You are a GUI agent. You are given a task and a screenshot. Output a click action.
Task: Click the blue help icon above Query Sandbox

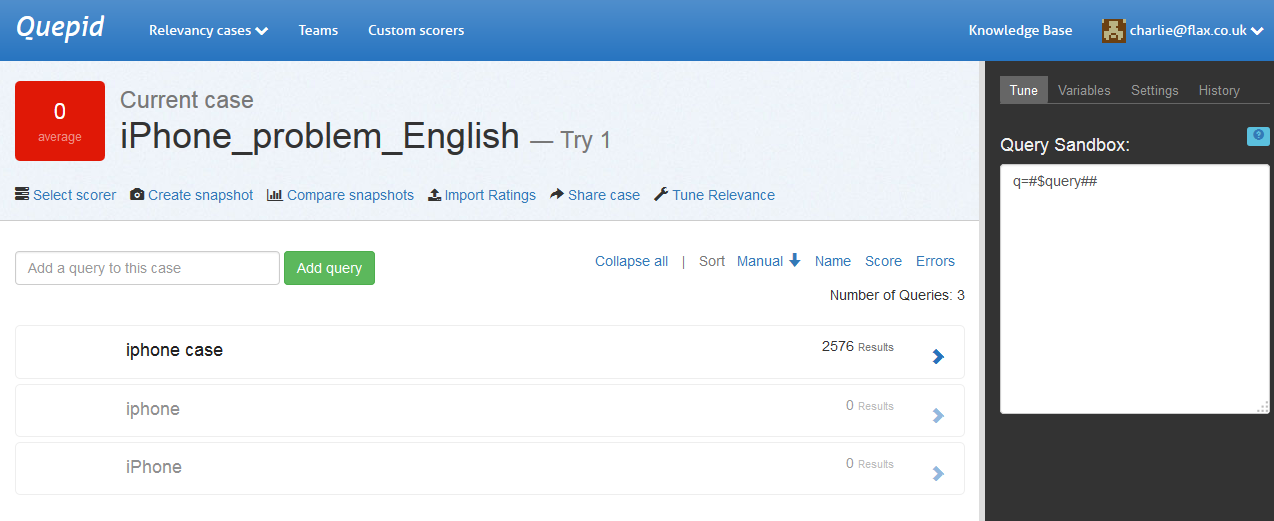[x=1258, y=136]
